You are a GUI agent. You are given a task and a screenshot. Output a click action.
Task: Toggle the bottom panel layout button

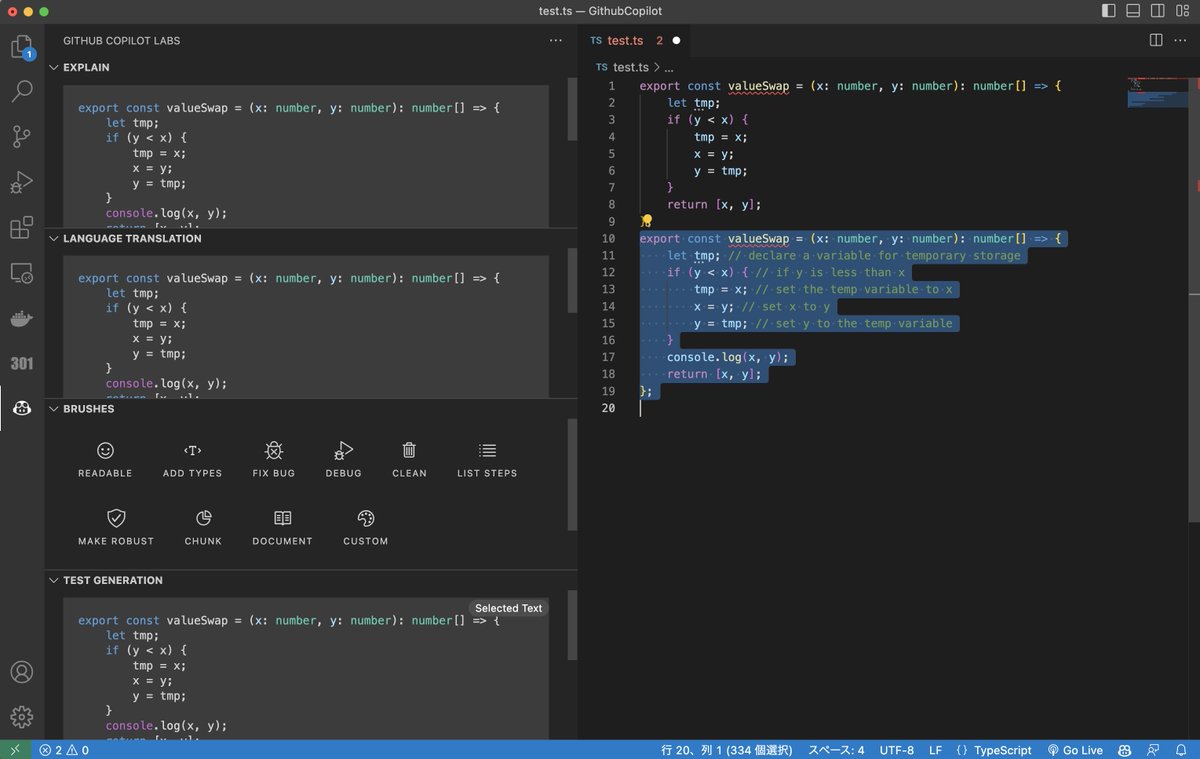1133,11
